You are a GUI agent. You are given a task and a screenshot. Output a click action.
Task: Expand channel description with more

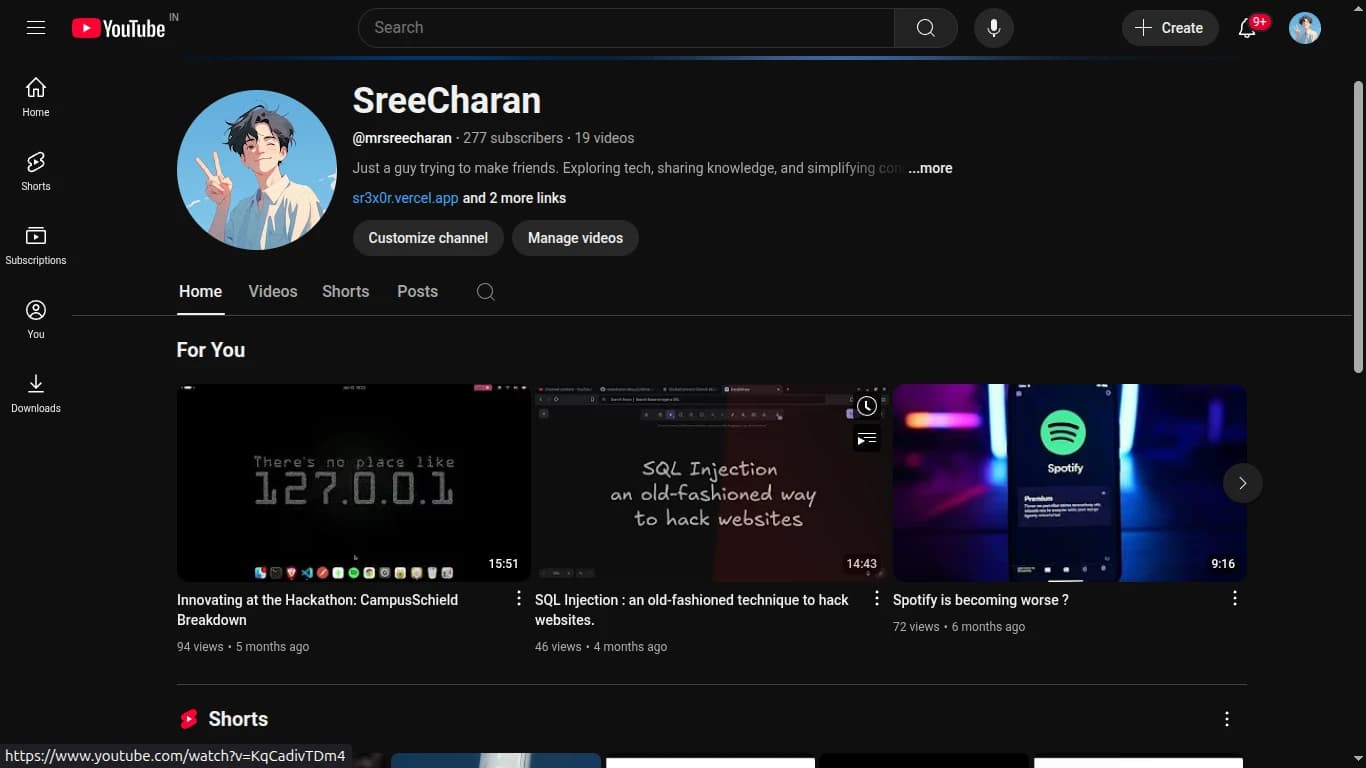(x=930, y=168)
